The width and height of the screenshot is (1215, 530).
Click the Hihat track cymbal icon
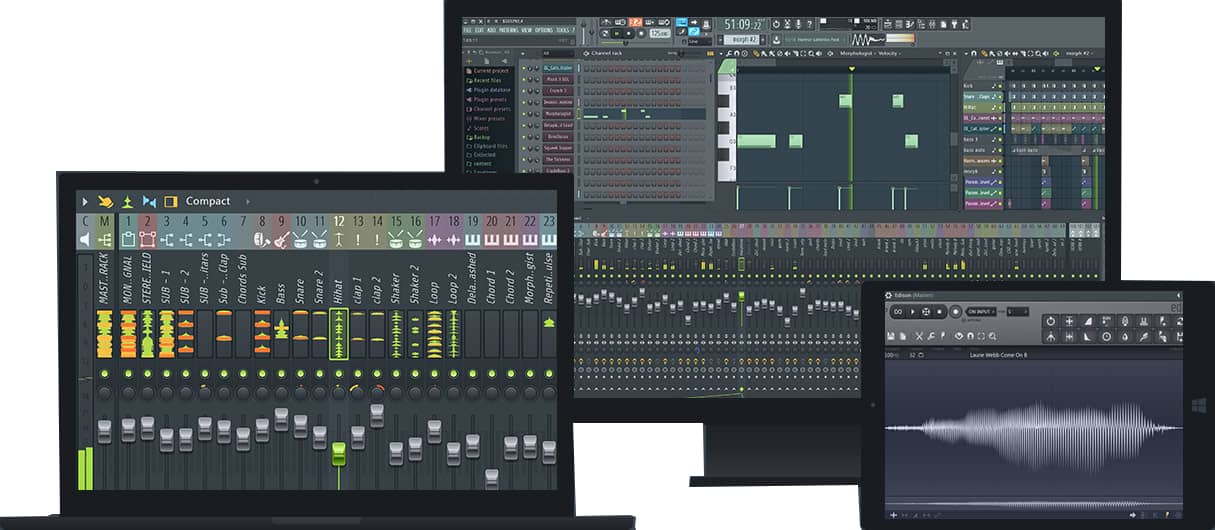(339, 240)
